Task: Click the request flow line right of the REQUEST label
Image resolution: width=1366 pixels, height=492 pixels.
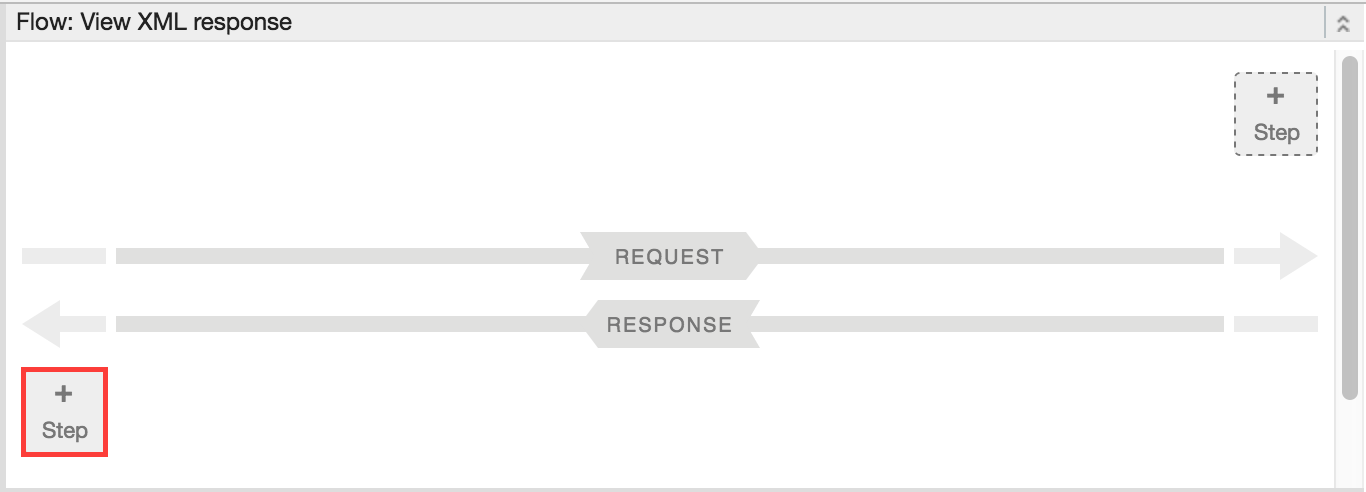Action: click(990, 256)
